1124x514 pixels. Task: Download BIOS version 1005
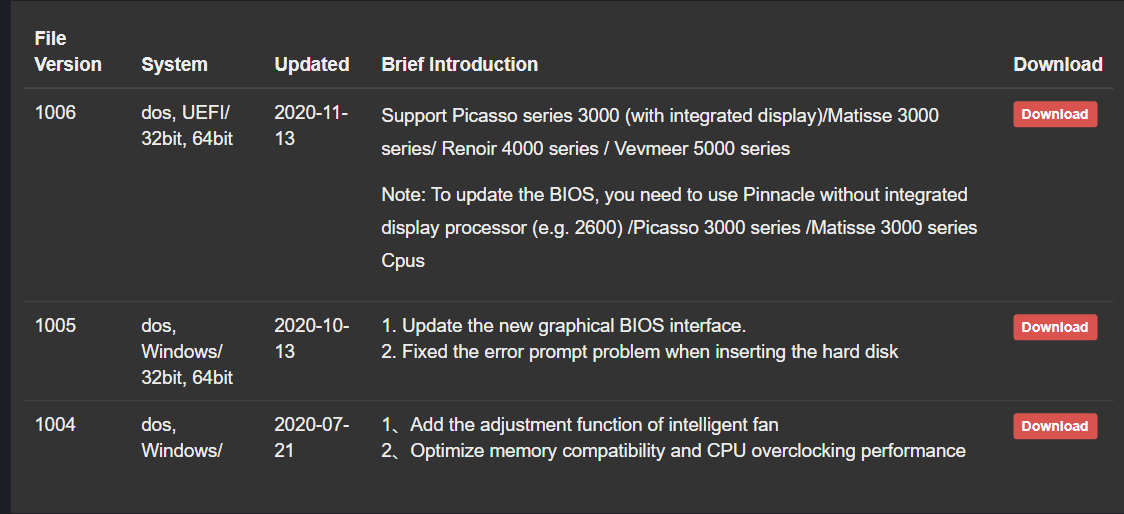coord(1054,327)
